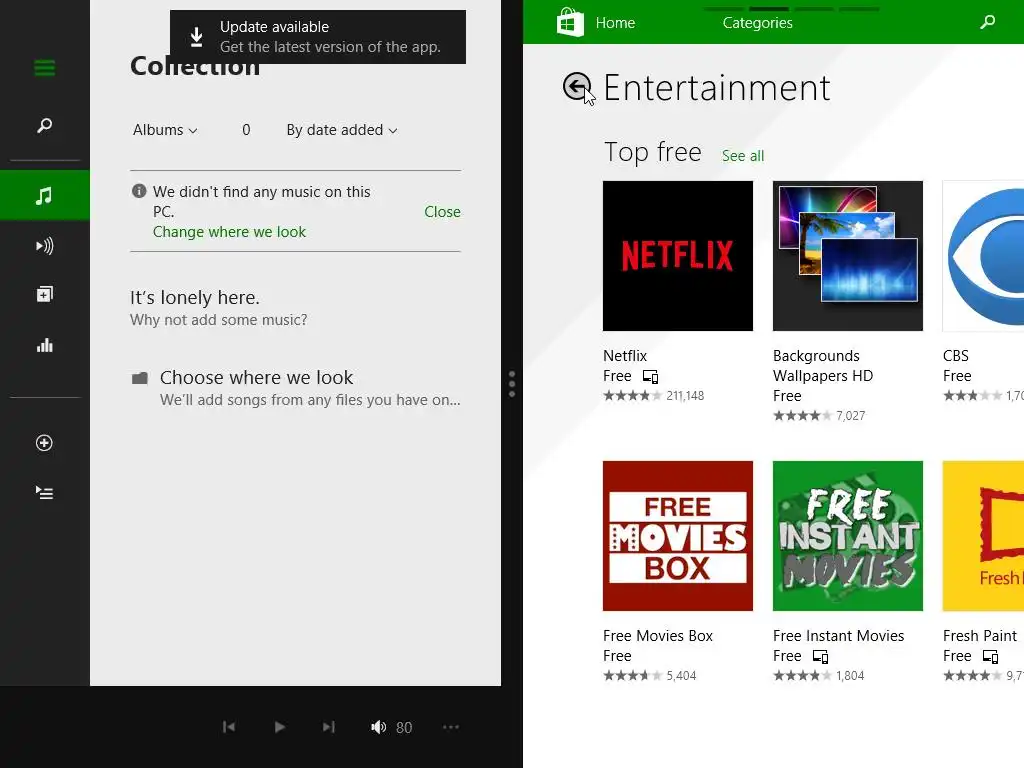Open the Netflix app tile
Image resolution: width=1024 pixels, height=768 pixels.
[677, 256]
